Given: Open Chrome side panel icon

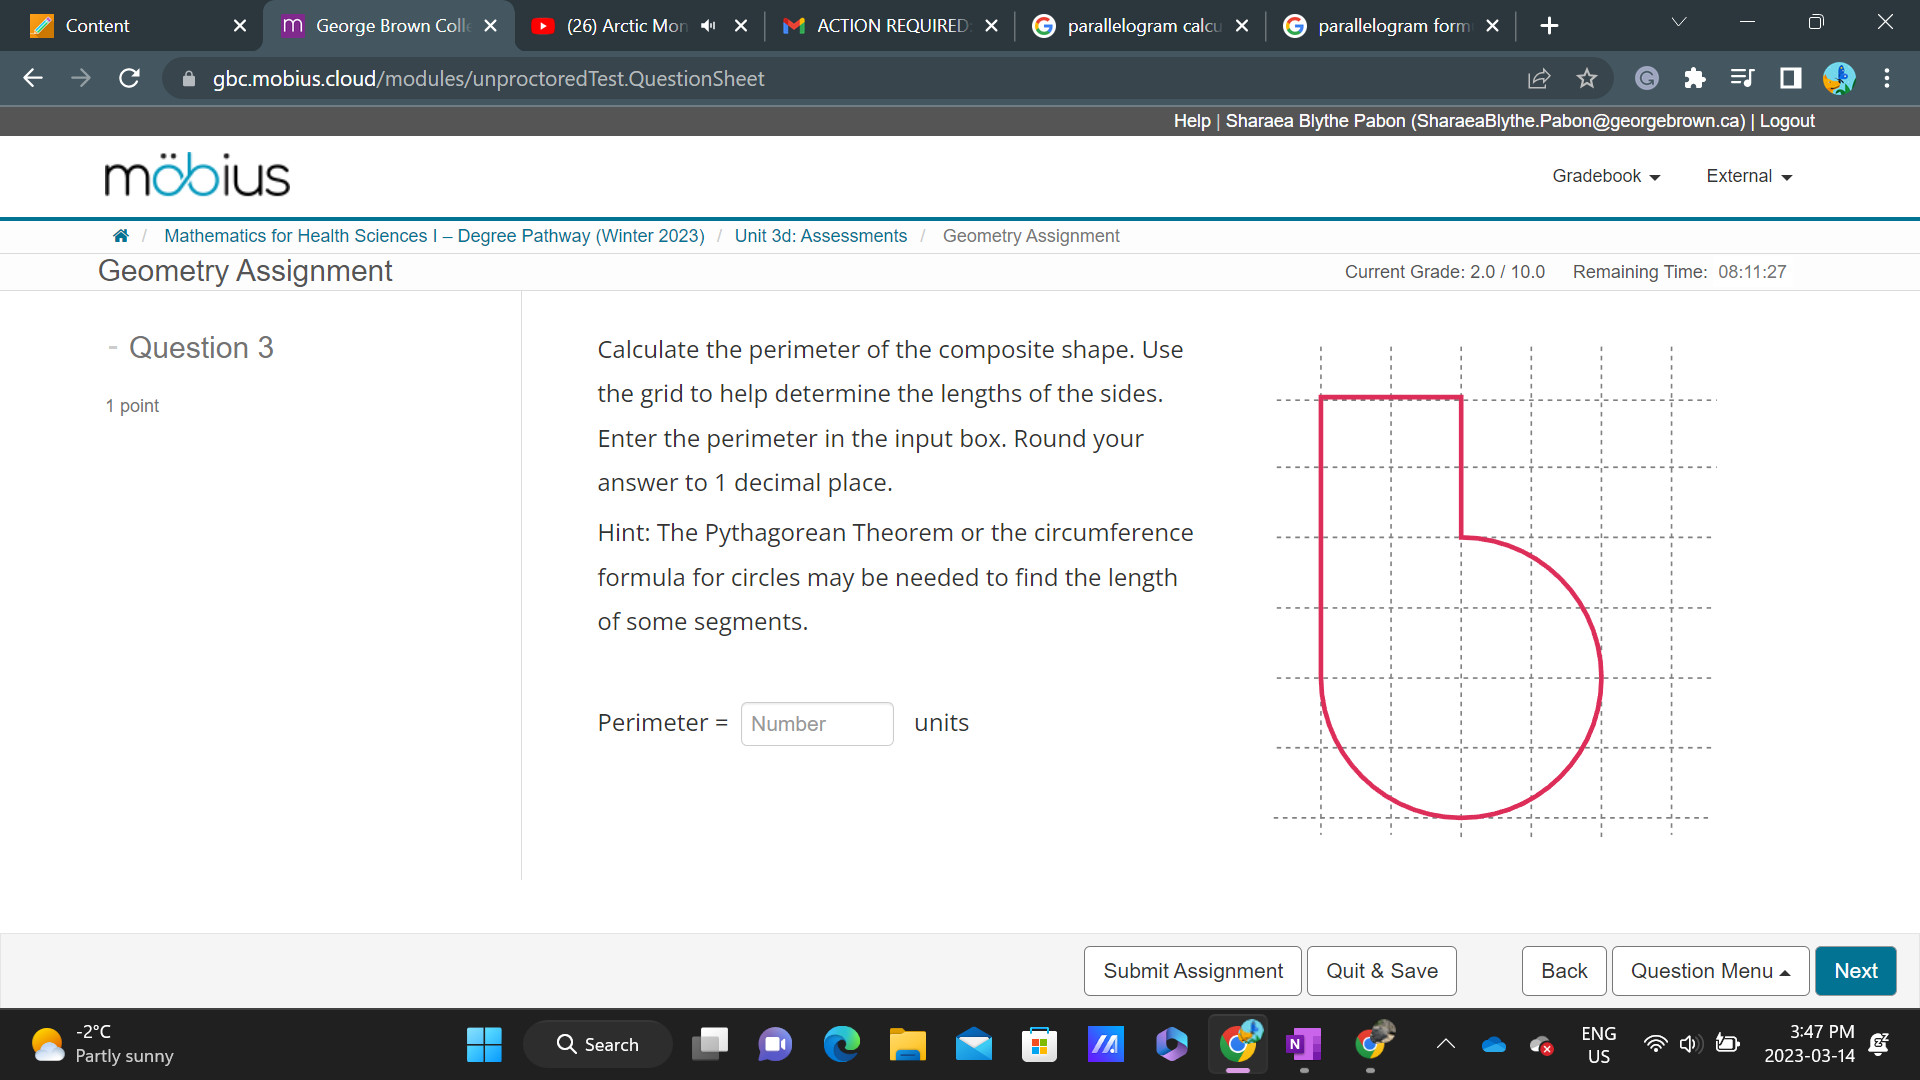Looking at the screenshot, I should [1790, 78].
